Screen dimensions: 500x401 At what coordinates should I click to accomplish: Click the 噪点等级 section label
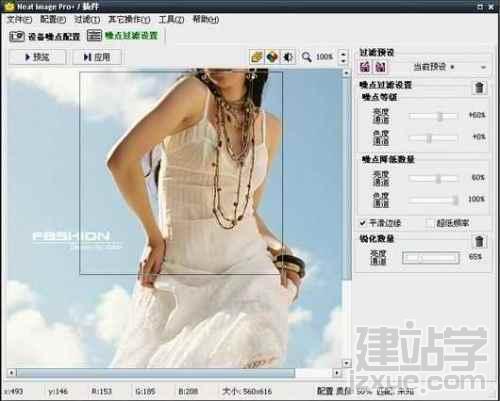[380, 97]
